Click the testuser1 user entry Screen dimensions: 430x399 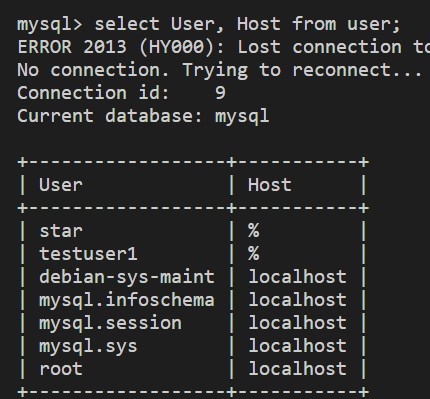coord(88,254)
